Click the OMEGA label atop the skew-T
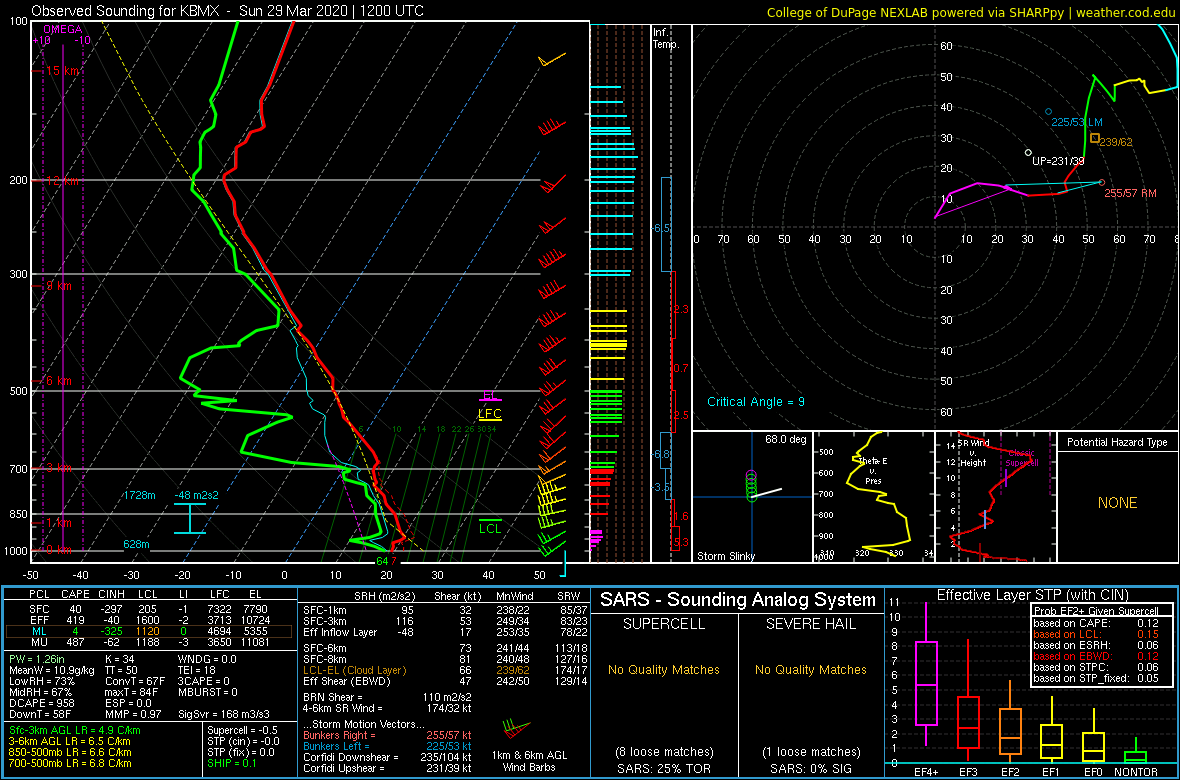This screenshot has width=1180, height=780. click(x=62, y=29)
